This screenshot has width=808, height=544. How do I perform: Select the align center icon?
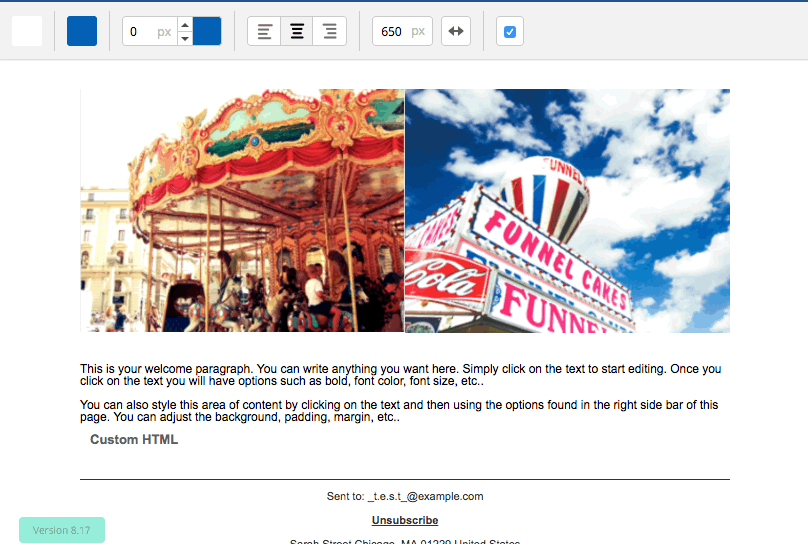coord(297,31)
